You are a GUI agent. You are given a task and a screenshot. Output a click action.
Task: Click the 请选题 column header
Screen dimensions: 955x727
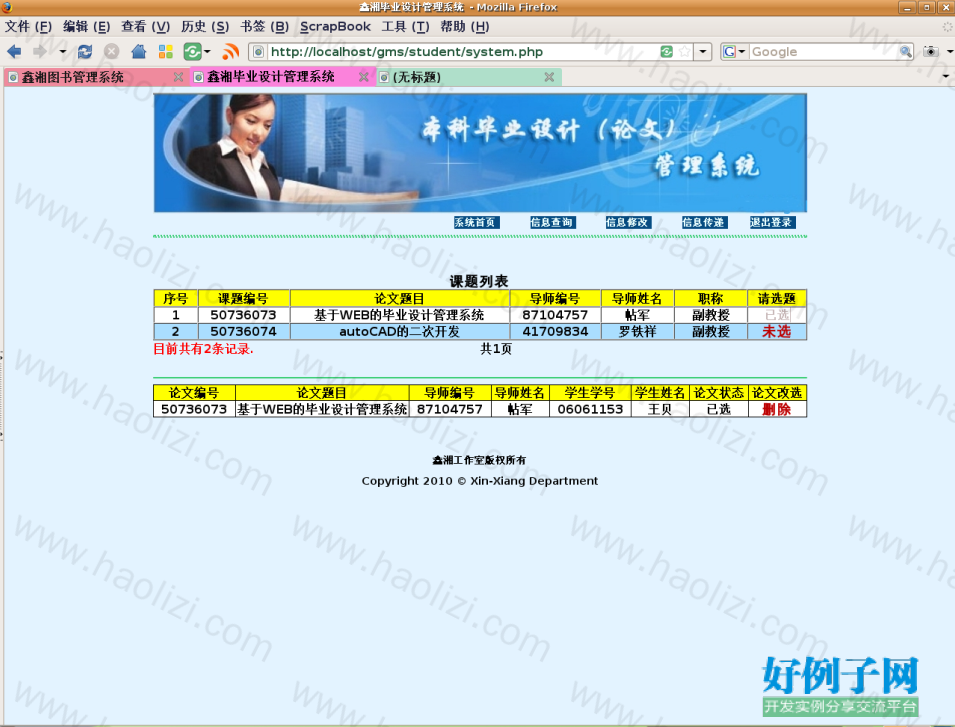pos(777,298)
